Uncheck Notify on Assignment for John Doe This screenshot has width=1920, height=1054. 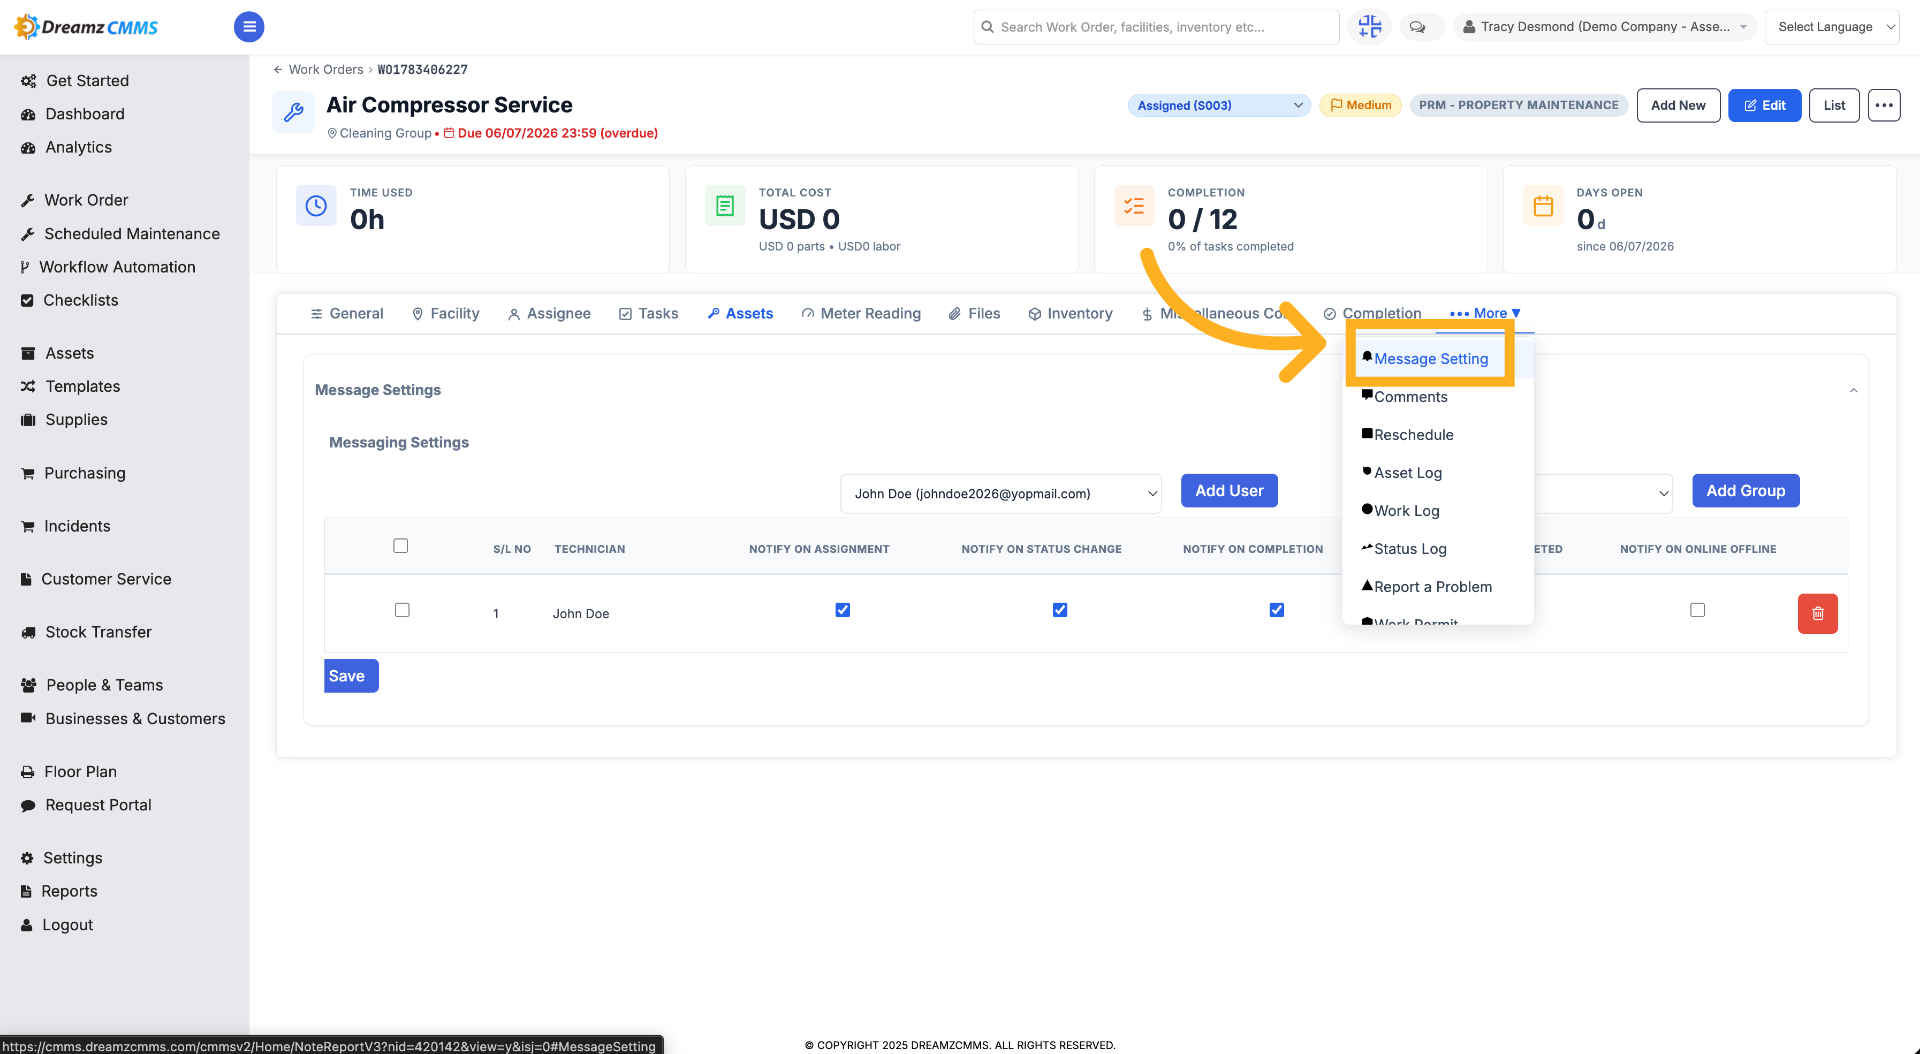click(843, 610)
